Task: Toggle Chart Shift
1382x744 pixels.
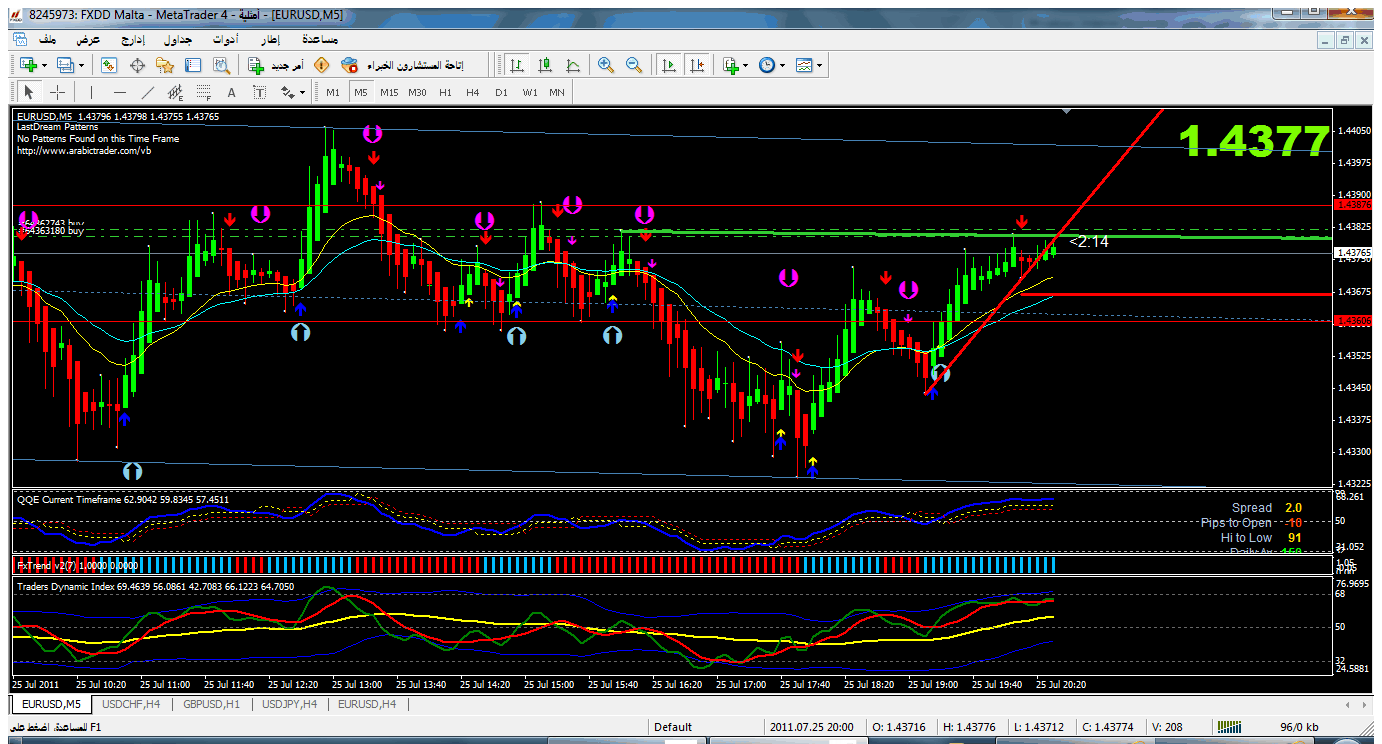Action: [x=697, y=65]
